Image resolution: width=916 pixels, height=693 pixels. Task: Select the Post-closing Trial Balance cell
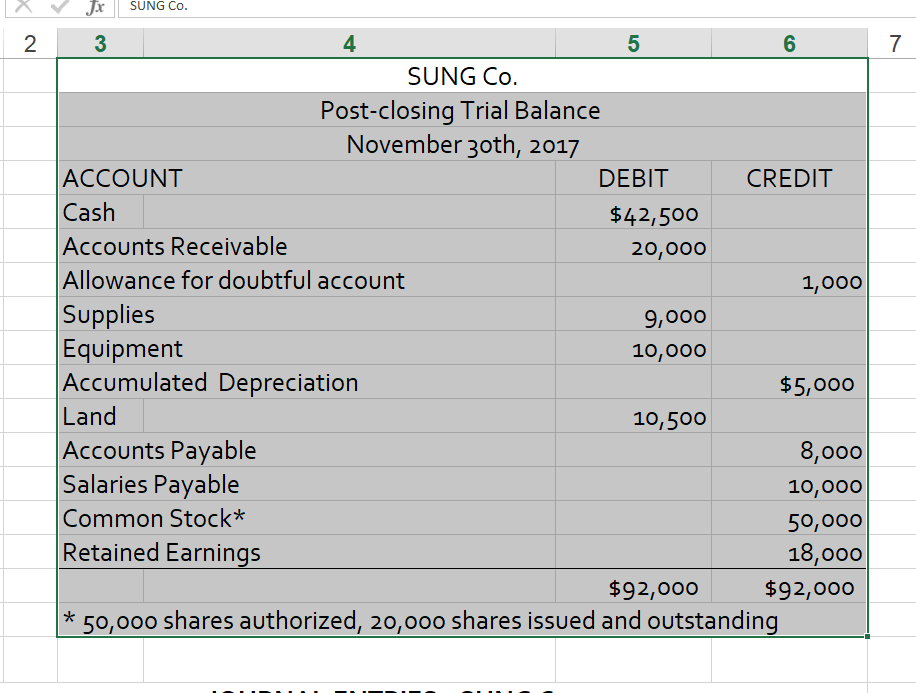pyautogui.click(x=462, y=110)
